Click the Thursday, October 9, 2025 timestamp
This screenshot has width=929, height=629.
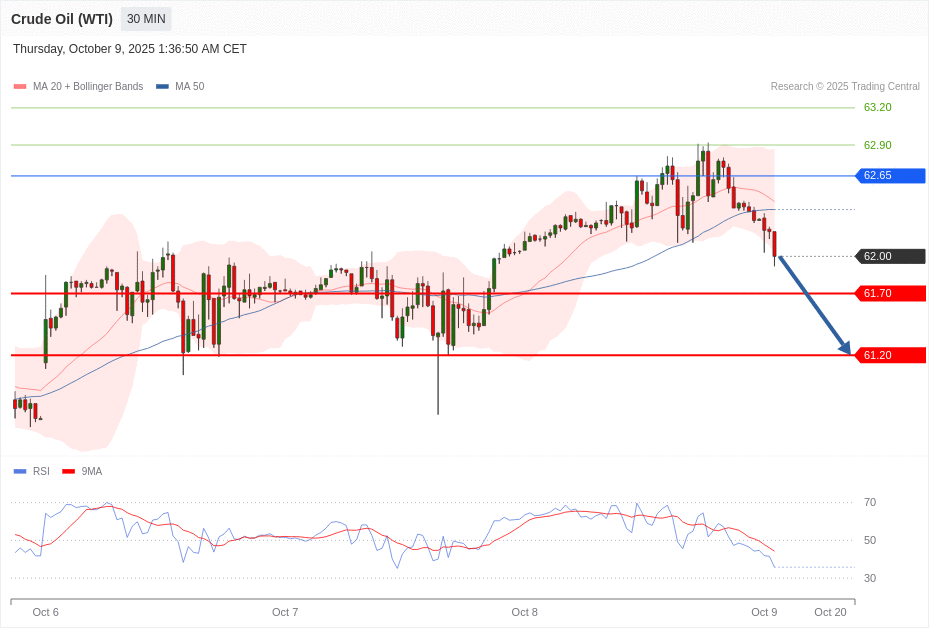[130, 49]
